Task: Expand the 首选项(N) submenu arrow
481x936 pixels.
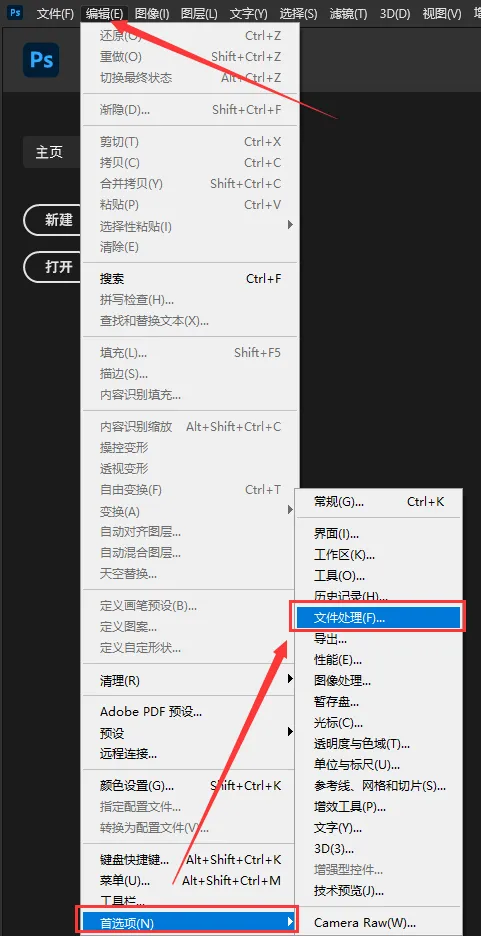Action: coord(290,922)
